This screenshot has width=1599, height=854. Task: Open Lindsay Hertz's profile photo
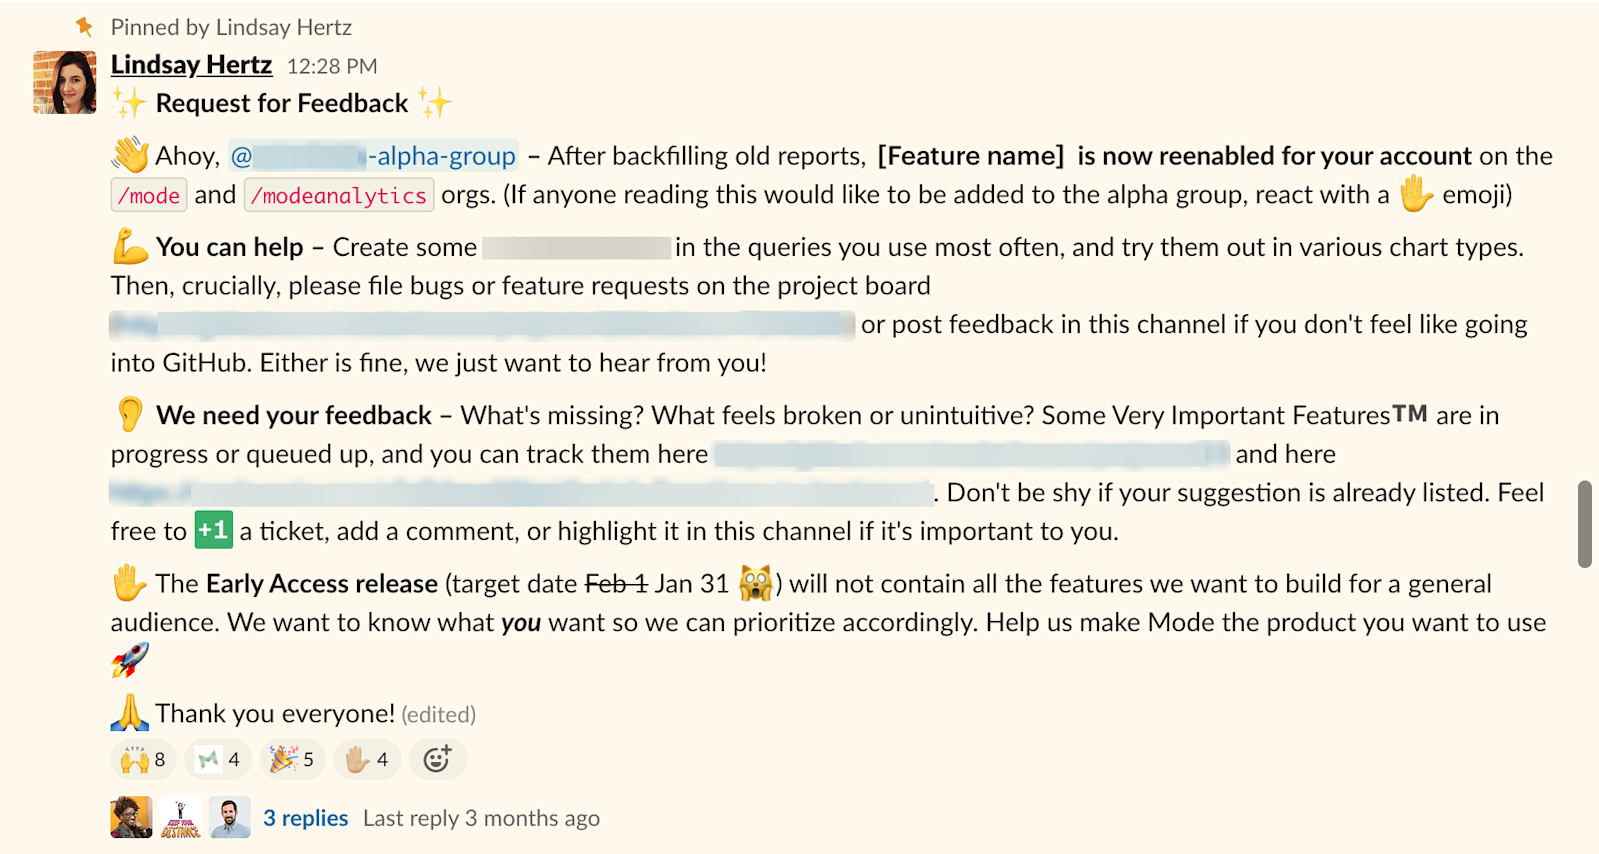(x=65, y=82)
